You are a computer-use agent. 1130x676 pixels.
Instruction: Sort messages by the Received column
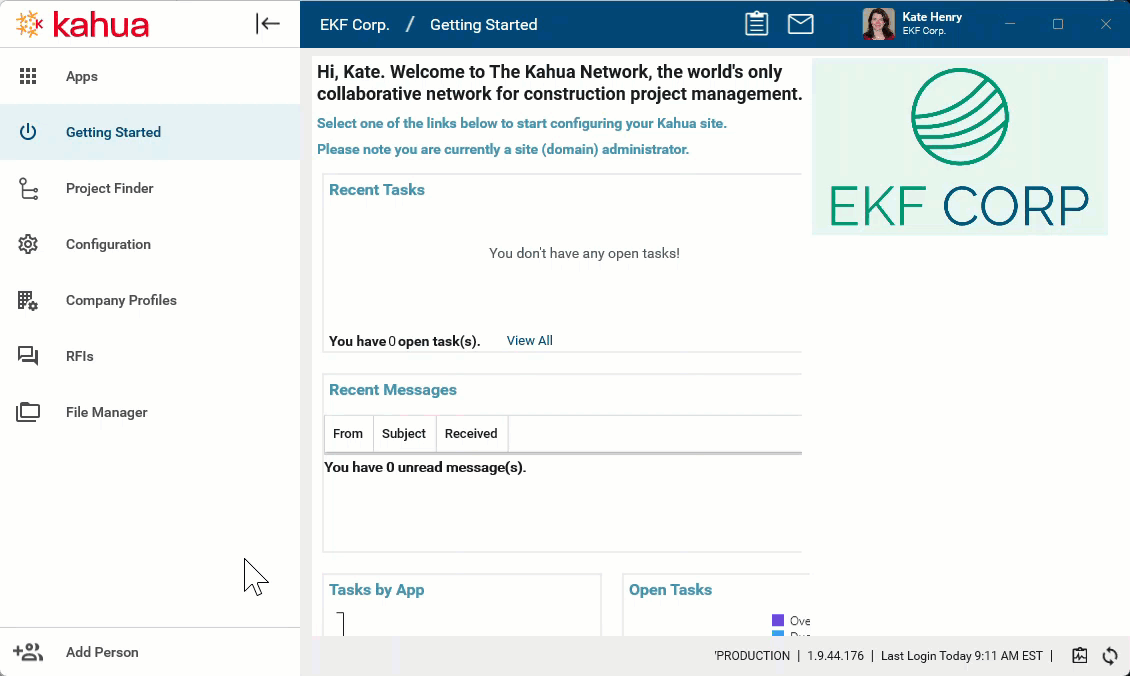point(471,434)
